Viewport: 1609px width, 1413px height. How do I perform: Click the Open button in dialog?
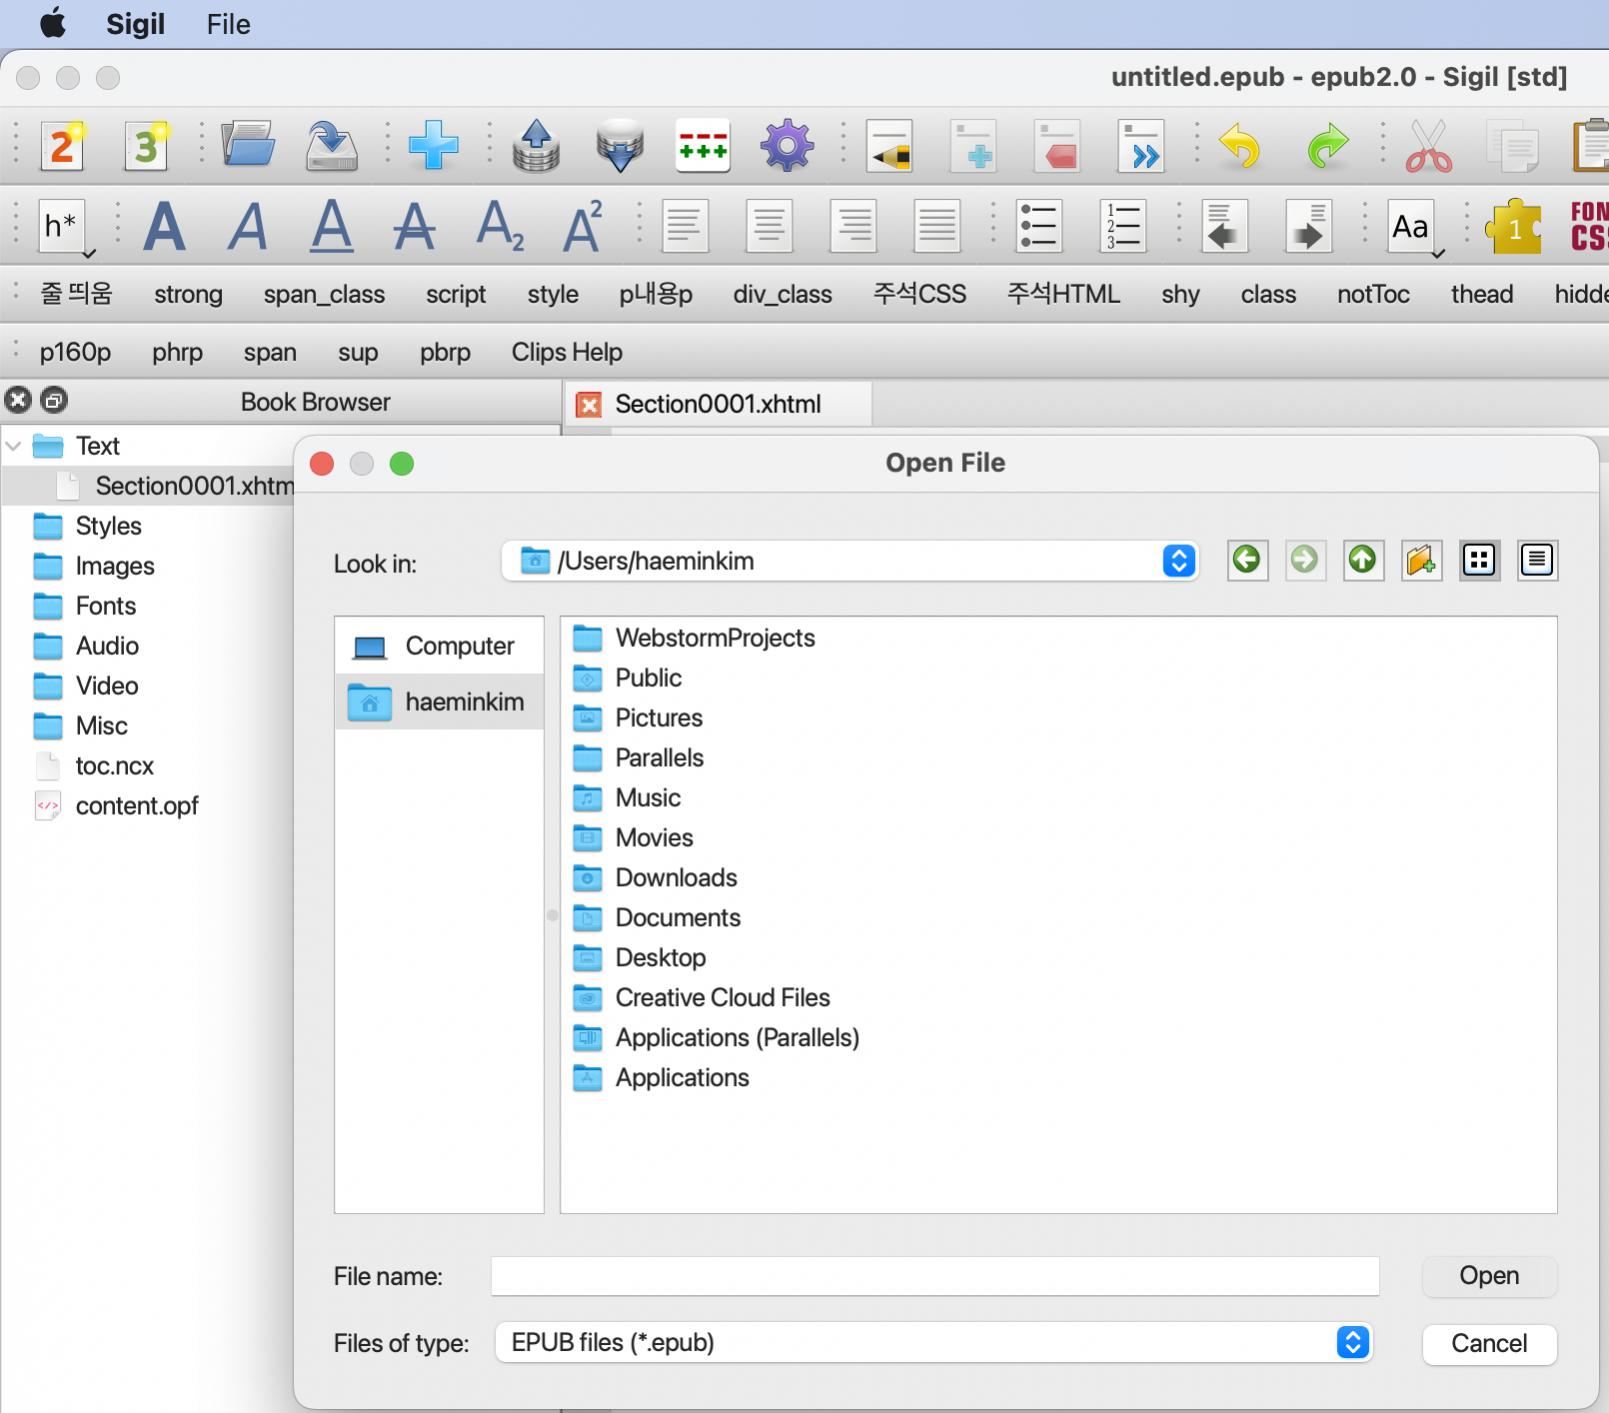[x=1489, y=1276]
